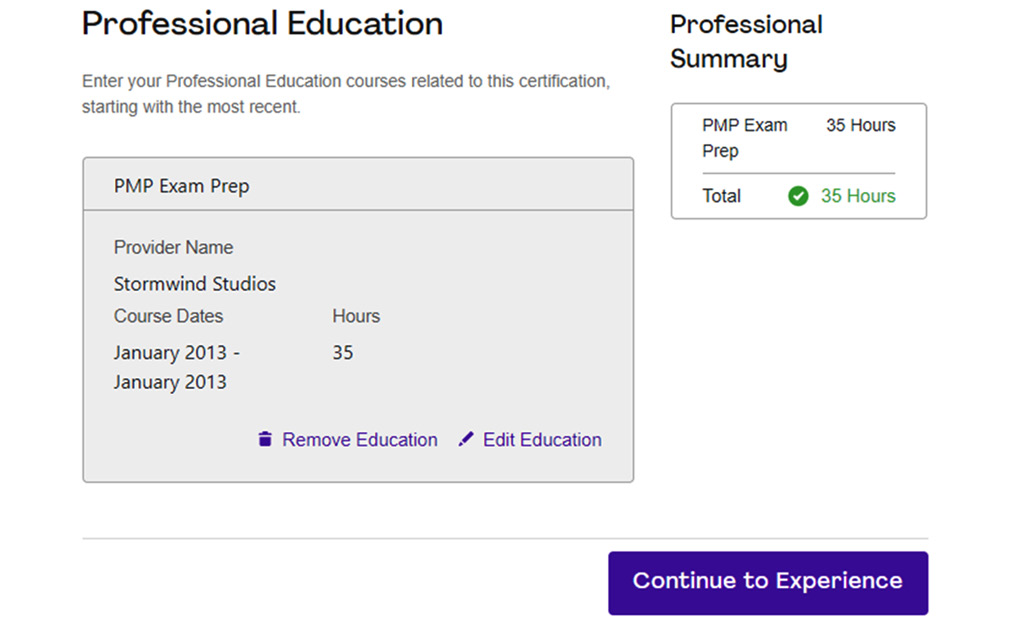Click the green 35 Hours total
This screenshot has width=1012, height=621.
coord(858,196)
